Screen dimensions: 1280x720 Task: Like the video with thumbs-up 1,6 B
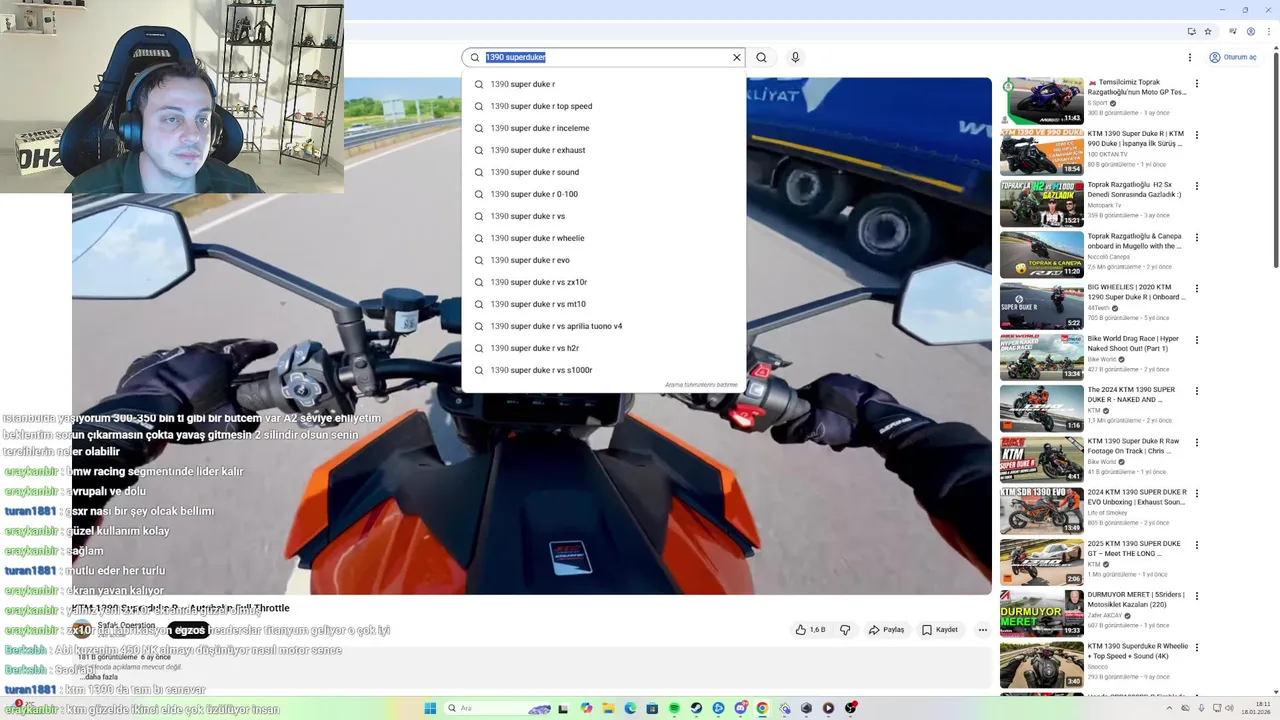pyautogui.click(x=810, y=630)
